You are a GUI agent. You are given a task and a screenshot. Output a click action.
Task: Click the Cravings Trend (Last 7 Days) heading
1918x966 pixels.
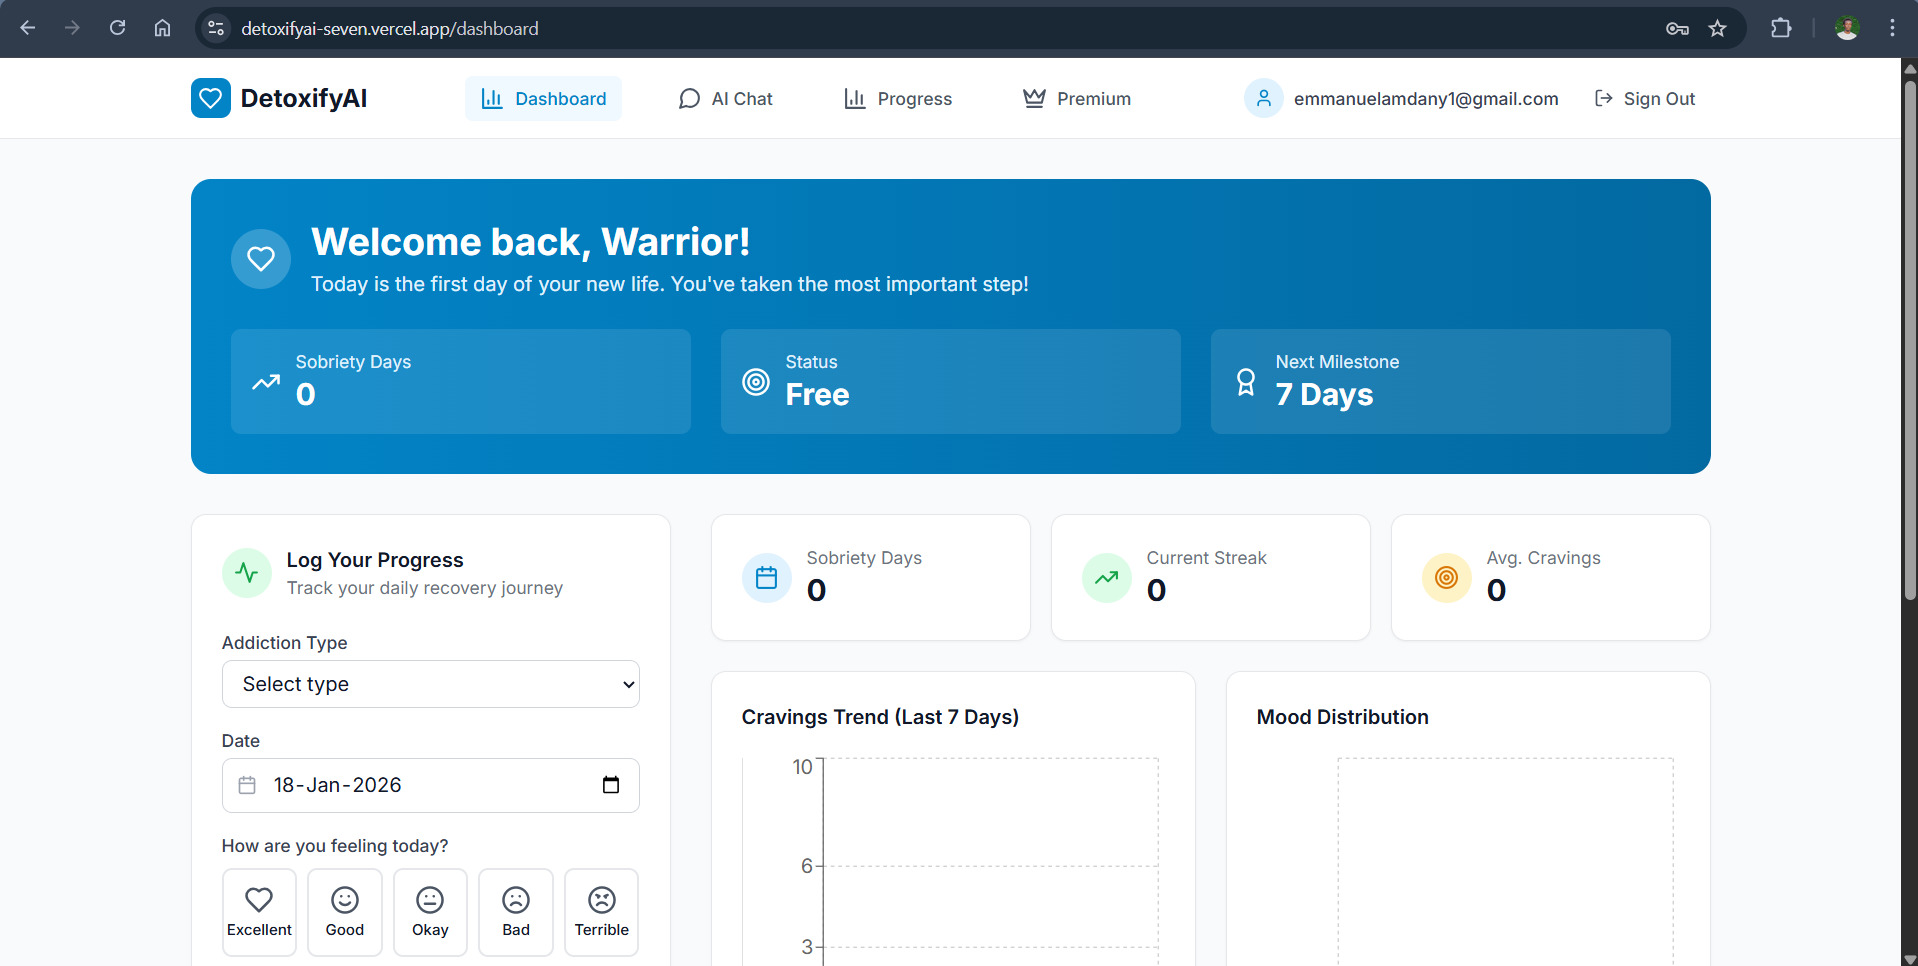880,717
